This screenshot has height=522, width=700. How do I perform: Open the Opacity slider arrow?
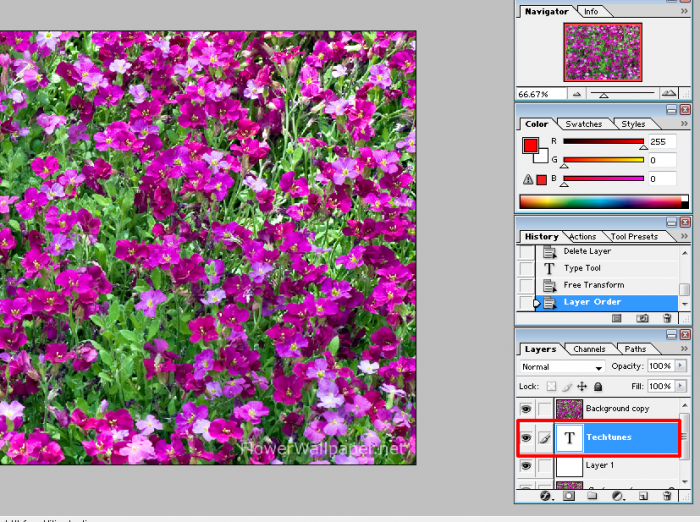pos(681,367)
